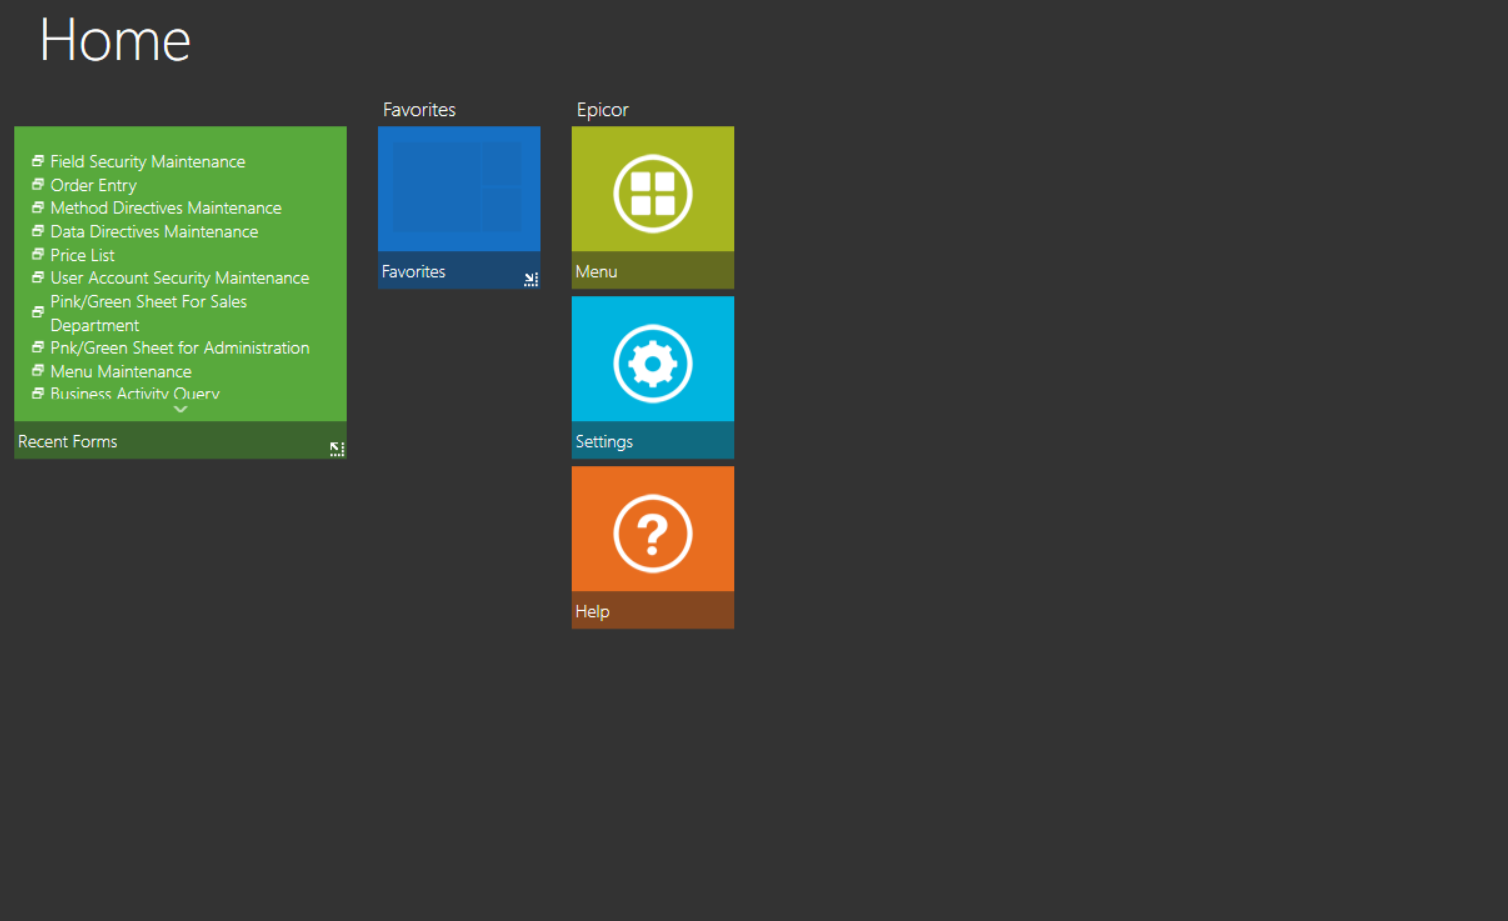Click the form icon beside Data Directives Maintenance
The width and height of the screenshot is (1508, 921).
(38, 230)
